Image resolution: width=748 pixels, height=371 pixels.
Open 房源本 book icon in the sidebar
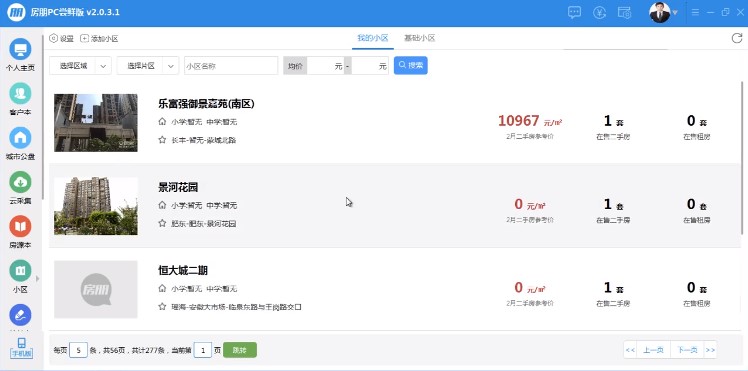pyautogui.click(x=20, y=227)
